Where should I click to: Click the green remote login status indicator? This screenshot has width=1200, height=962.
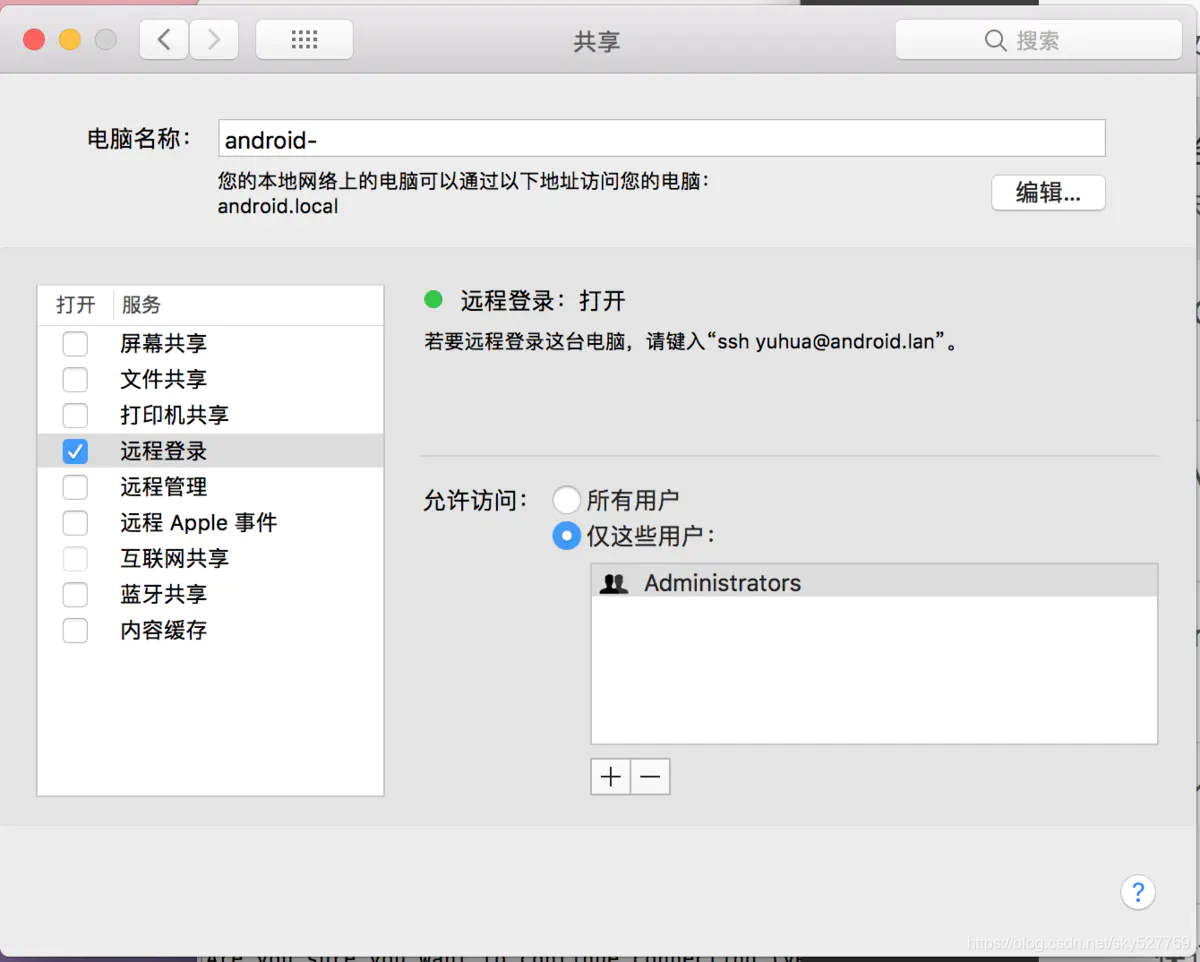tap(433, 299)
